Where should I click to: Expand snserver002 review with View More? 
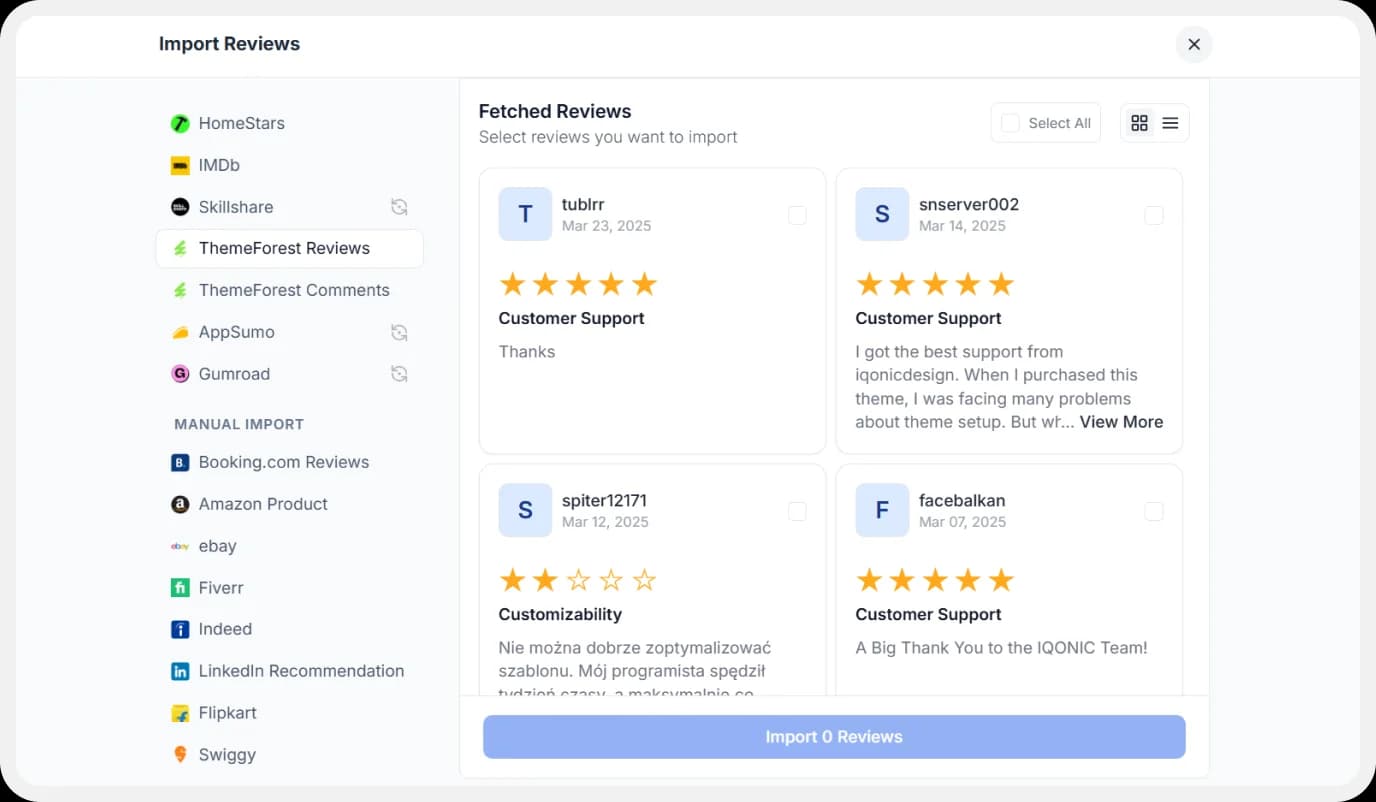point(1121,422)
